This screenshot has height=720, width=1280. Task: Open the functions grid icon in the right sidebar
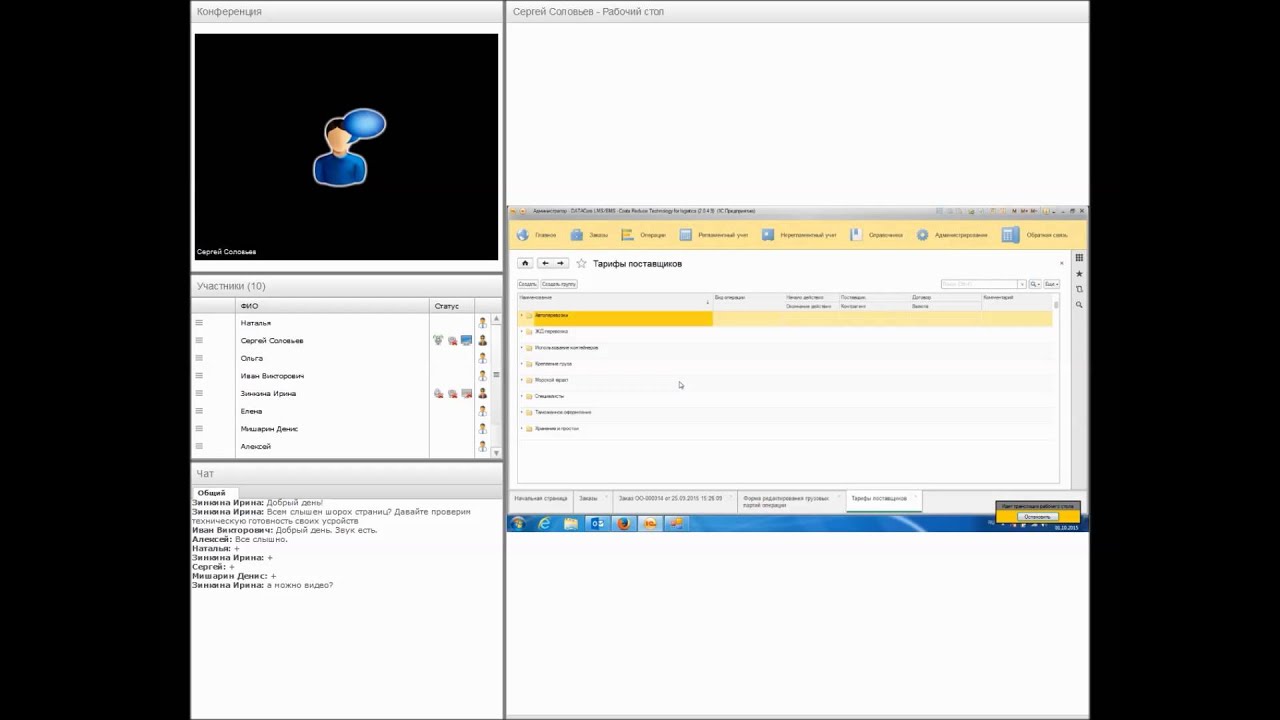point(1079,258)
